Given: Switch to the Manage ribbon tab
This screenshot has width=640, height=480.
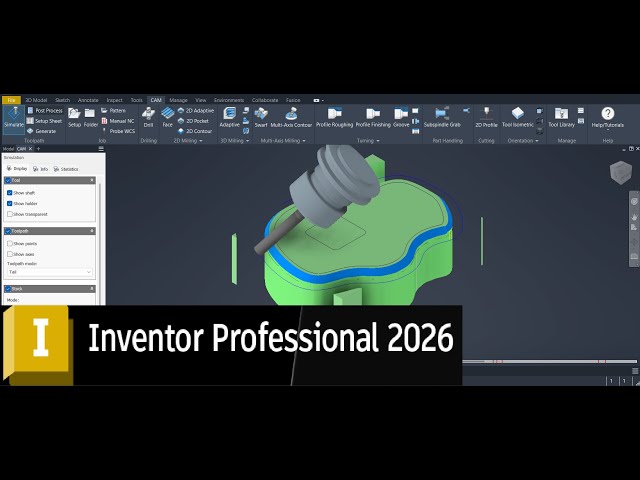Looking at the screenshot, I should [x=178, y=100].
